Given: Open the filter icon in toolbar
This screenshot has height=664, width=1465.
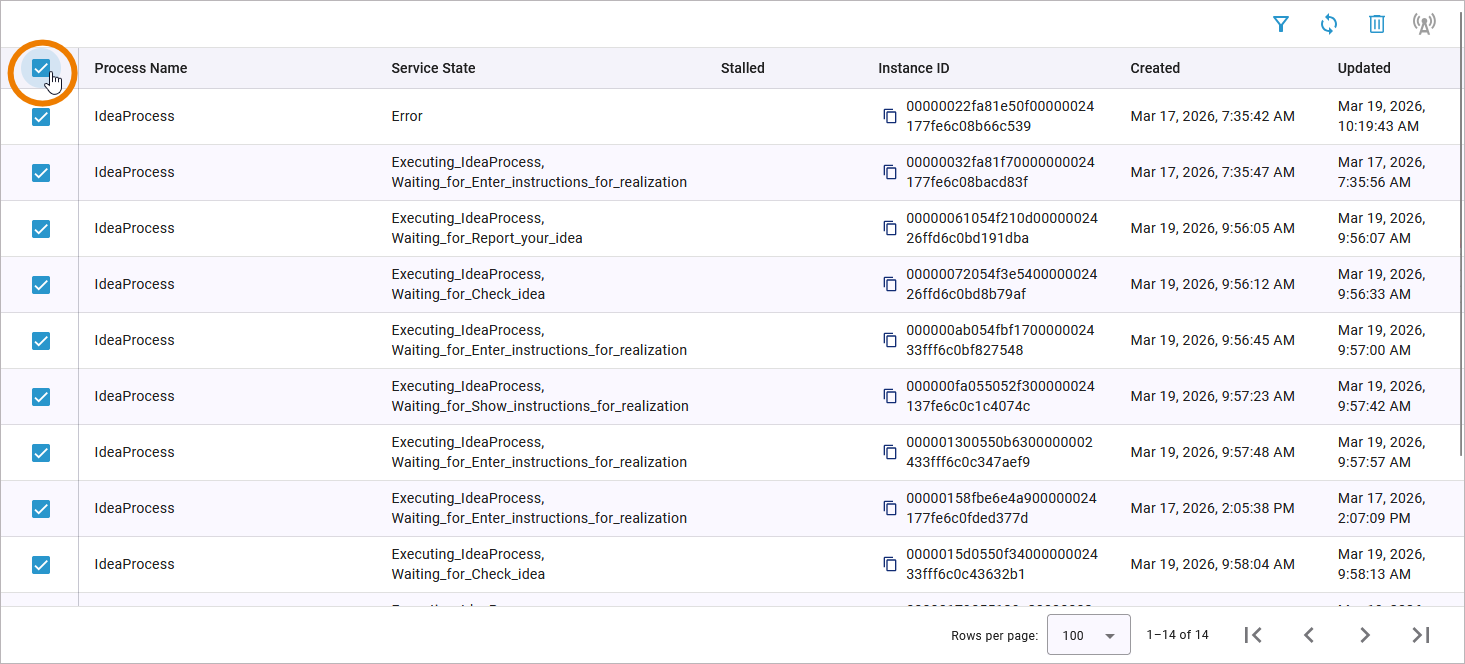Looking at the screenshot, I should pyautogui.click(x=1280, y=24).
